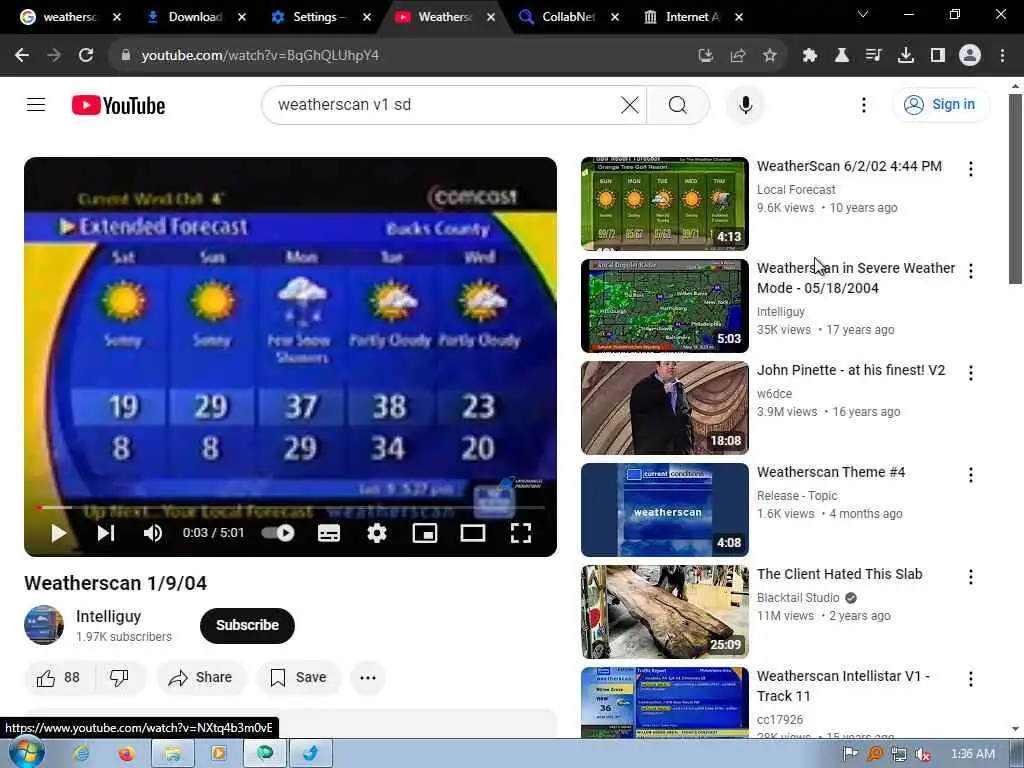1024x768 pixels.
Task: Mute the video volume
Action: click(153, 533)
